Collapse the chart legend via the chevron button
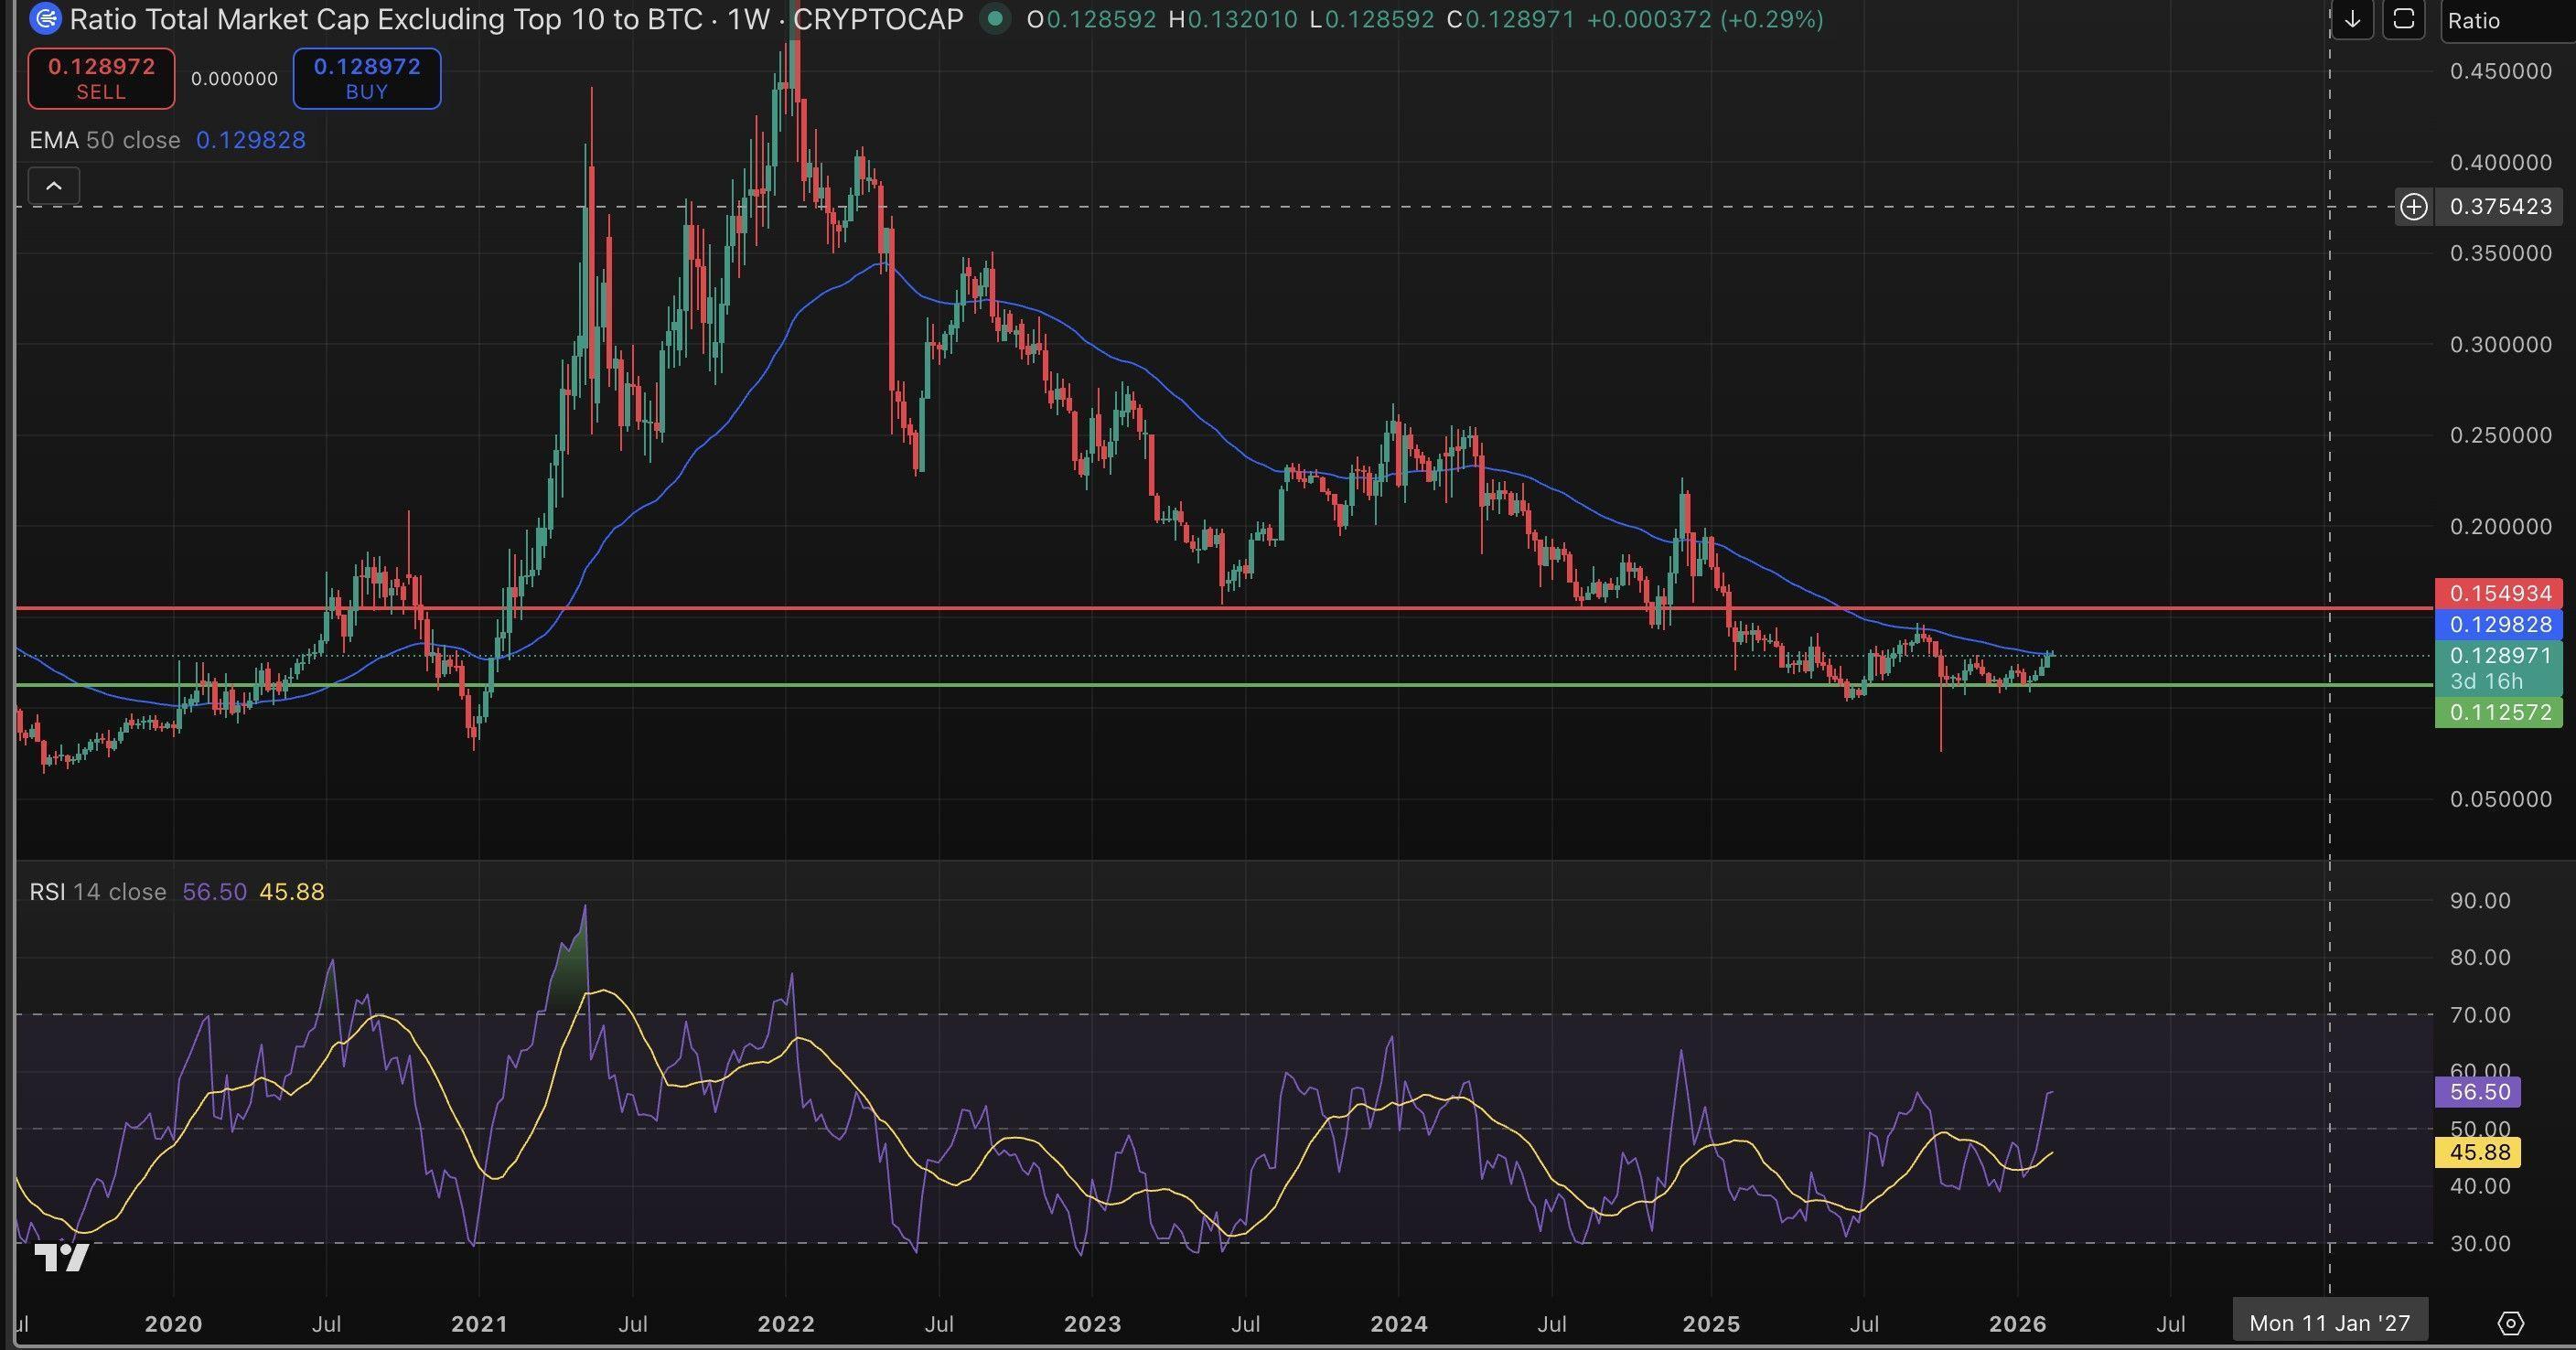The height and width of the screenshot is (1350, 2576). [x=54, y=185]
